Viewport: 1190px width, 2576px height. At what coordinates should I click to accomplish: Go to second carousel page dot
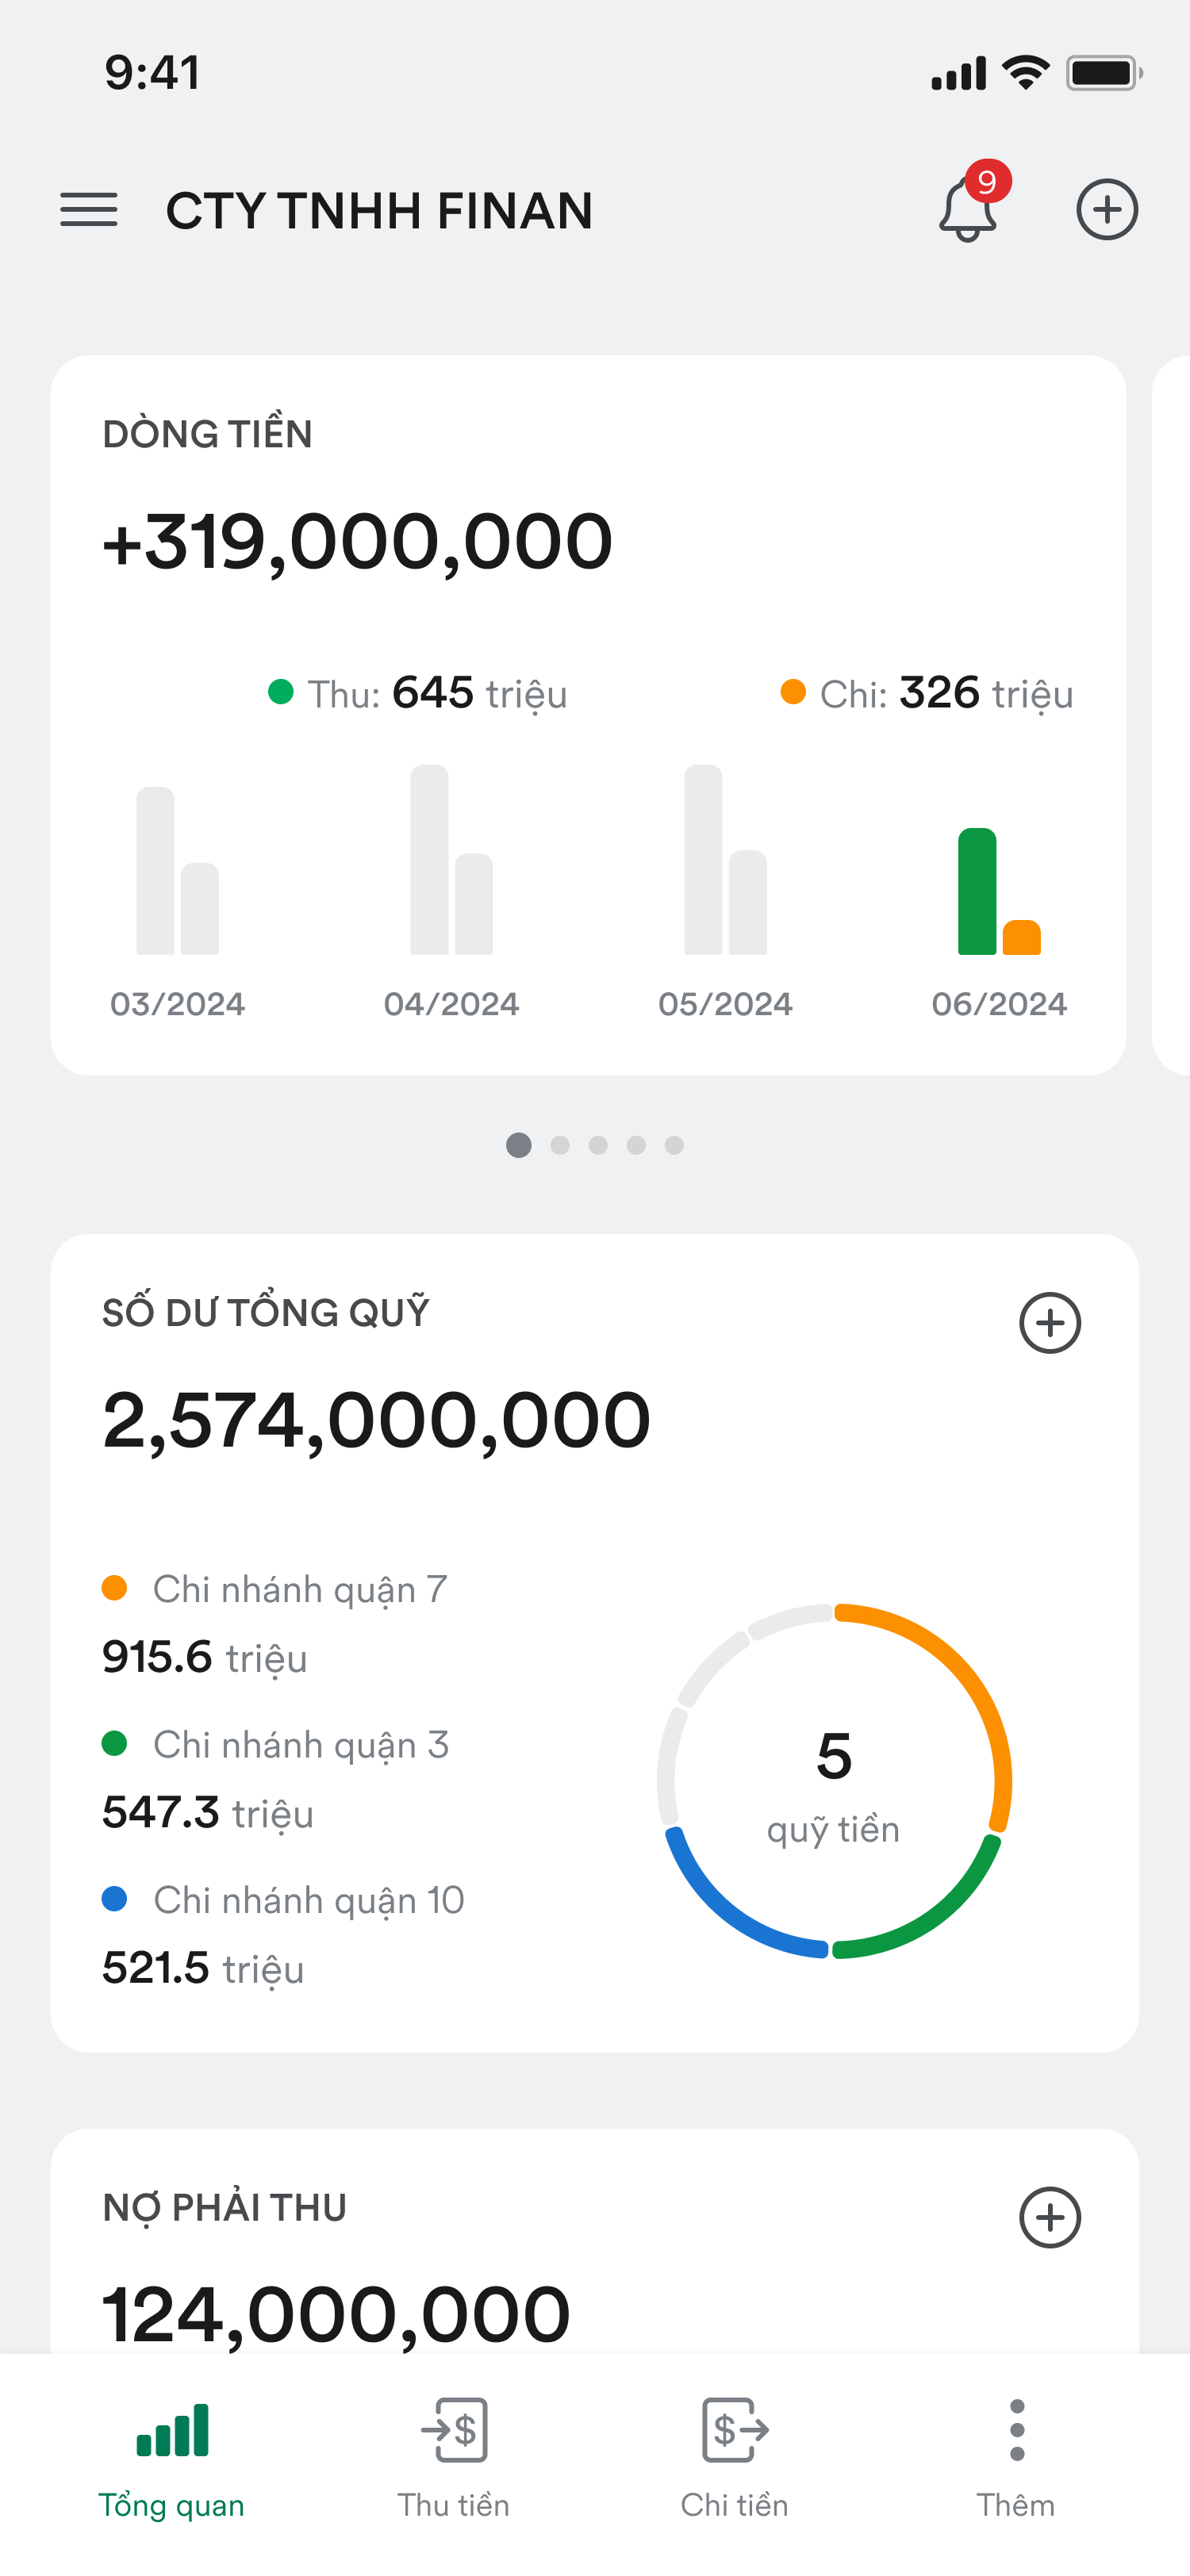[x=560, y=1145]
